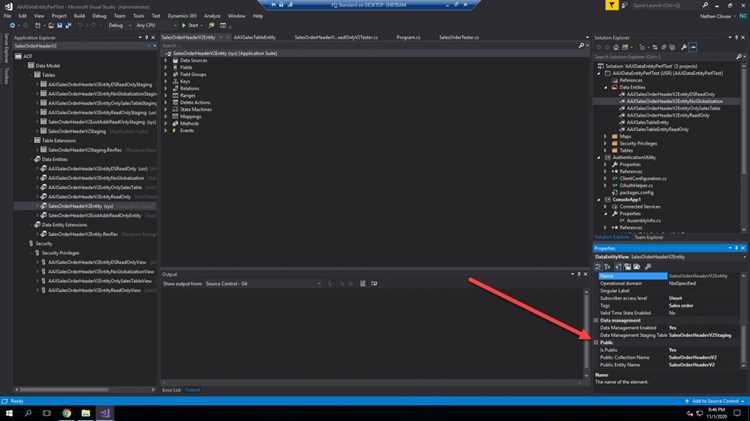Open the Build menu
The image size is (750, 421).
click(79, 16)
